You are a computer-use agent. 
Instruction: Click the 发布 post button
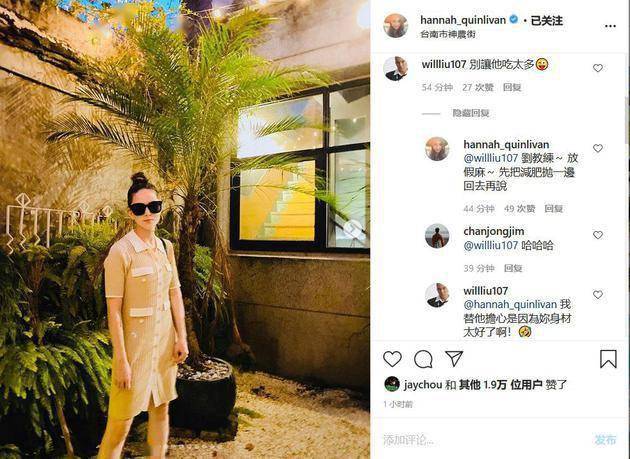(x=605, y=440)
